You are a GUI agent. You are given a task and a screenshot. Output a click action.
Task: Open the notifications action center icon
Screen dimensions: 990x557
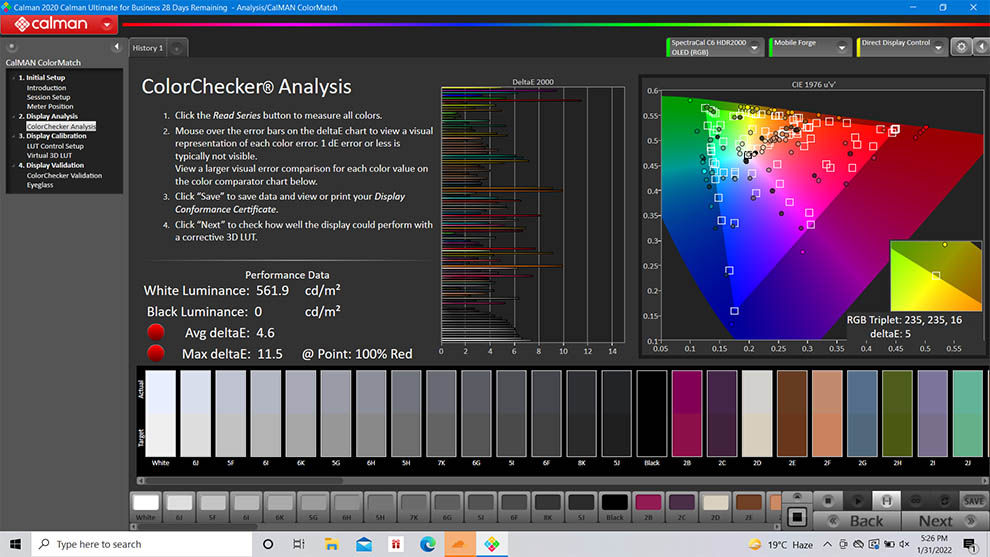(970, 544)
